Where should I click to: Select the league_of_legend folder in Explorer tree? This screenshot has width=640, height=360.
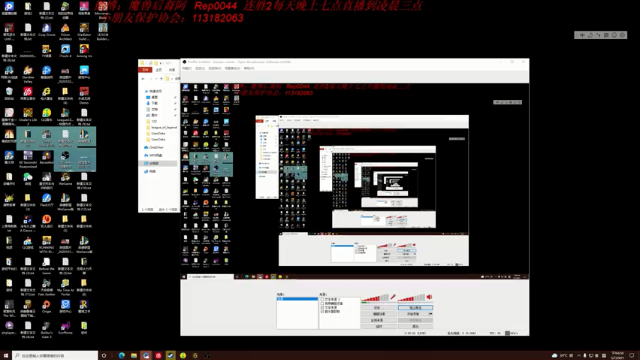[161, 127]
